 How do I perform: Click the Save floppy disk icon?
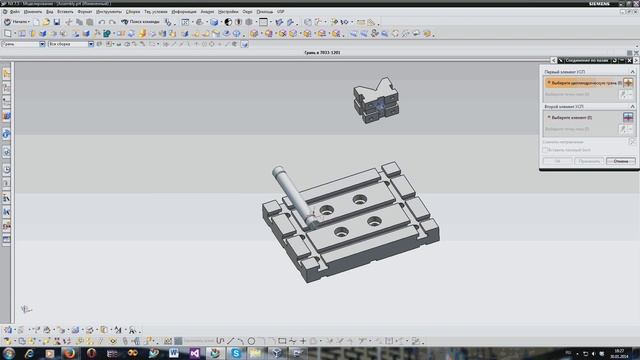(57, 22)
